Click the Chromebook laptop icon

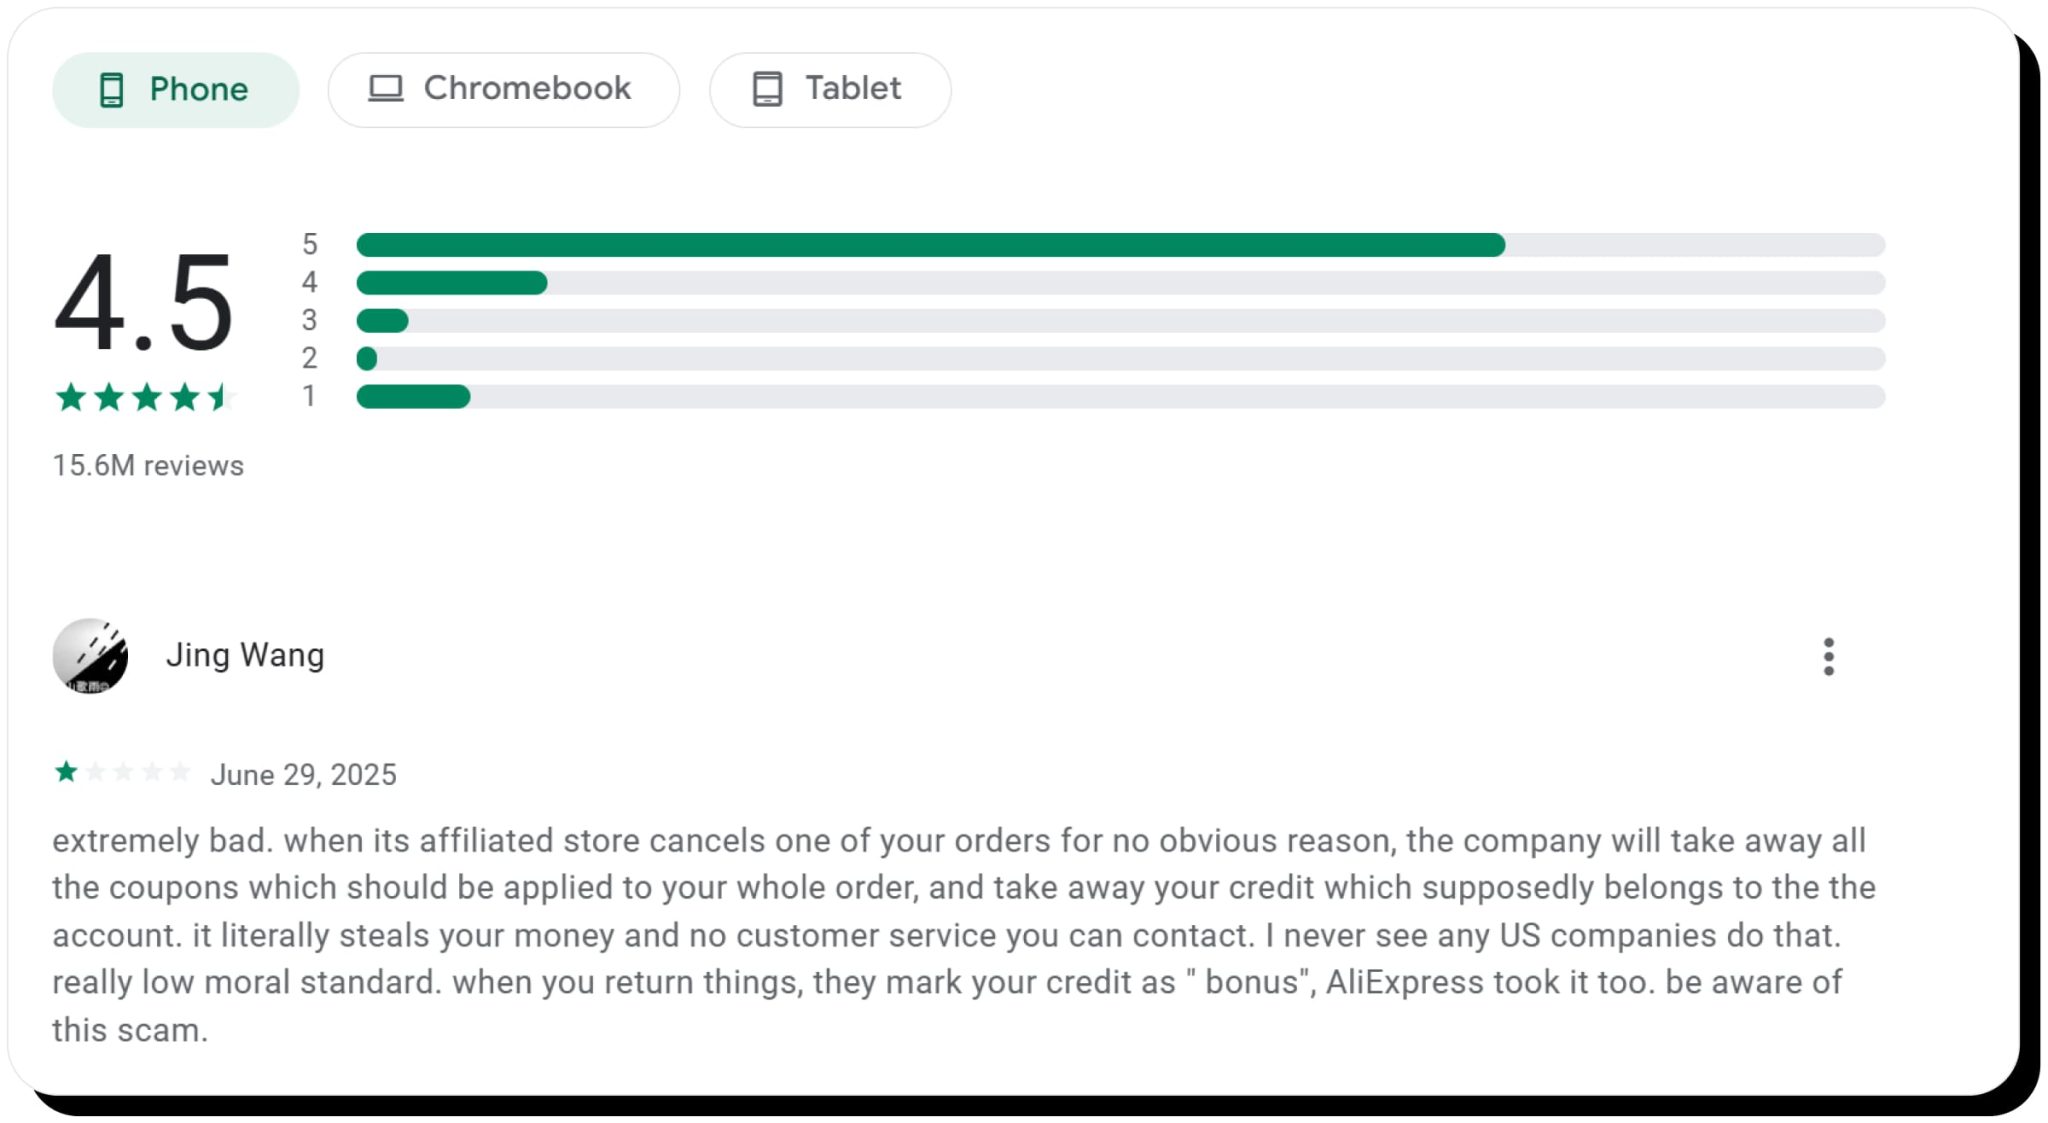tap(385, 88)
